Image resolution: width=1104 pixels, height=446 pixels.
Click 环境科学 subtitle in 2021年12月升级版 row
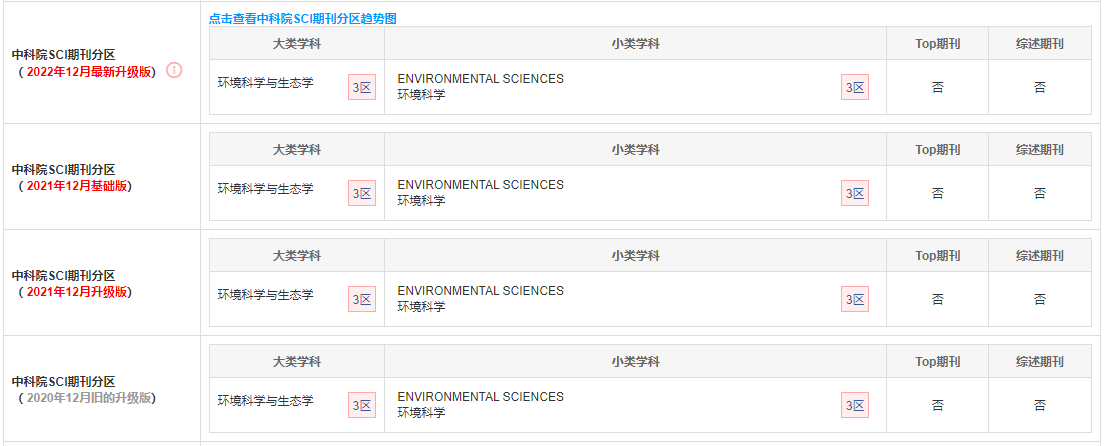[x=421, y=307]
